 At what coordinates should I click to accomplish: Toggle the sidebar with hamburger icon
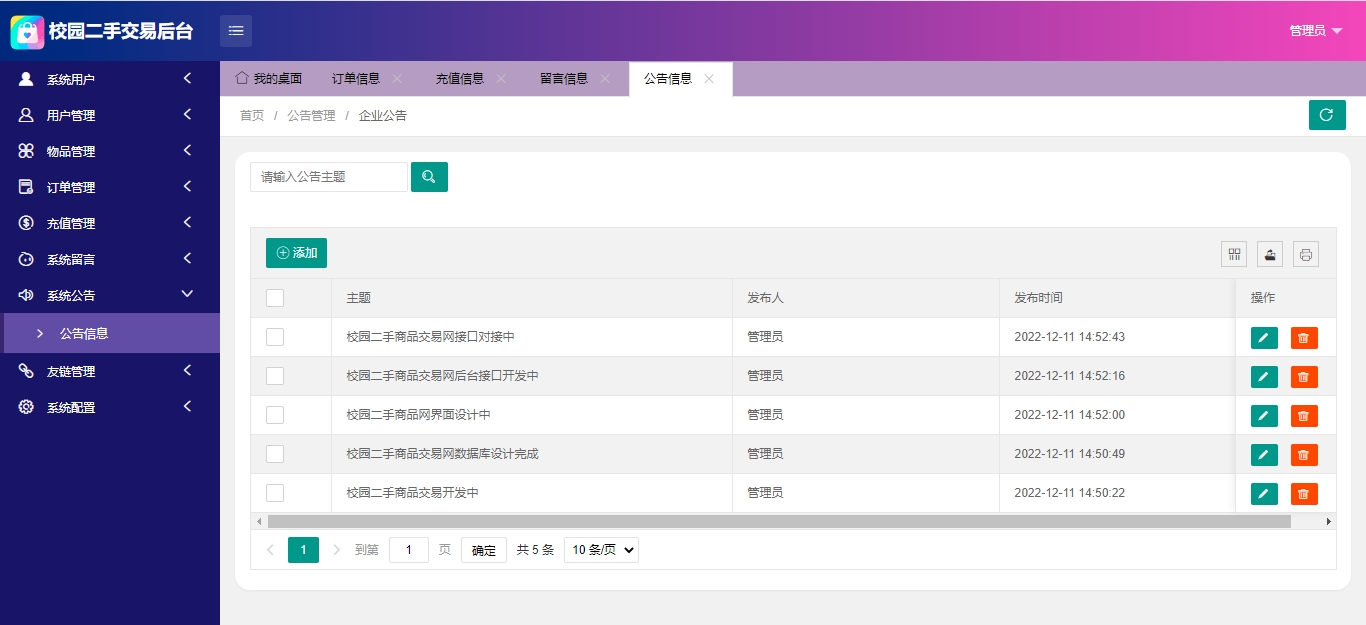pyautogui.click(x=236, y=31)
